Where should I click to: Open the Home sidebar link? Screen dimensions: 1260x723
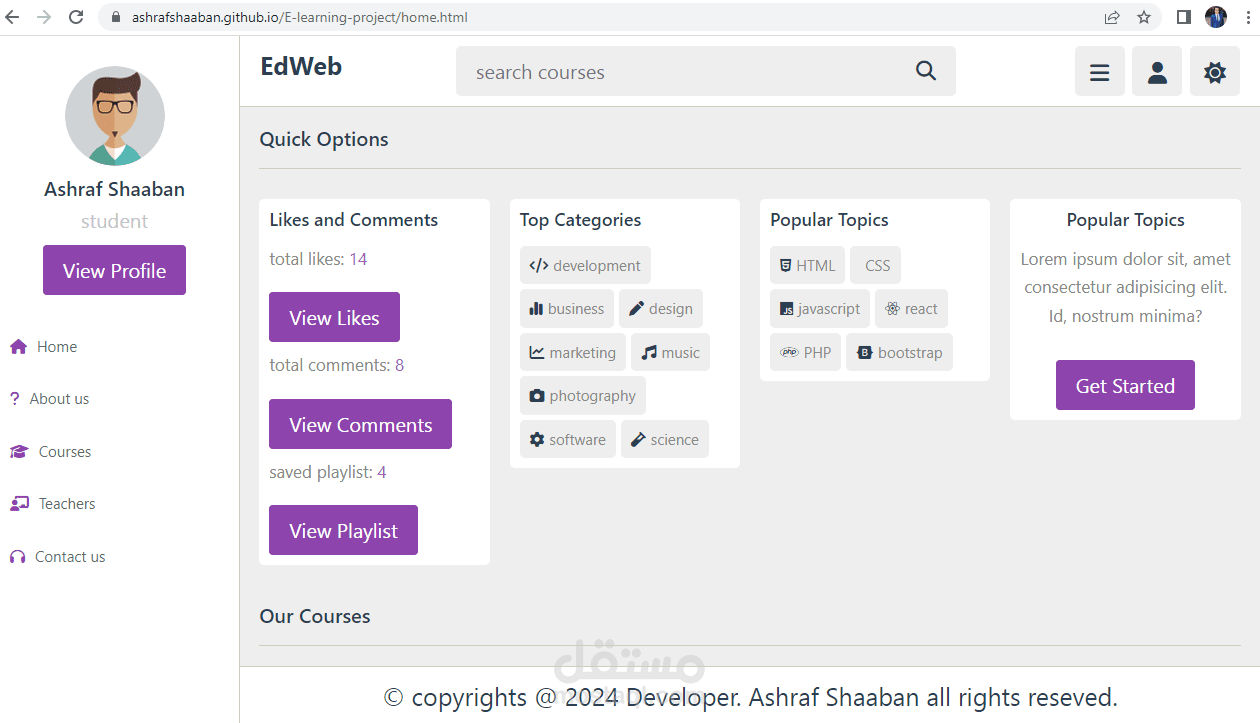click(x=56, y=347)
